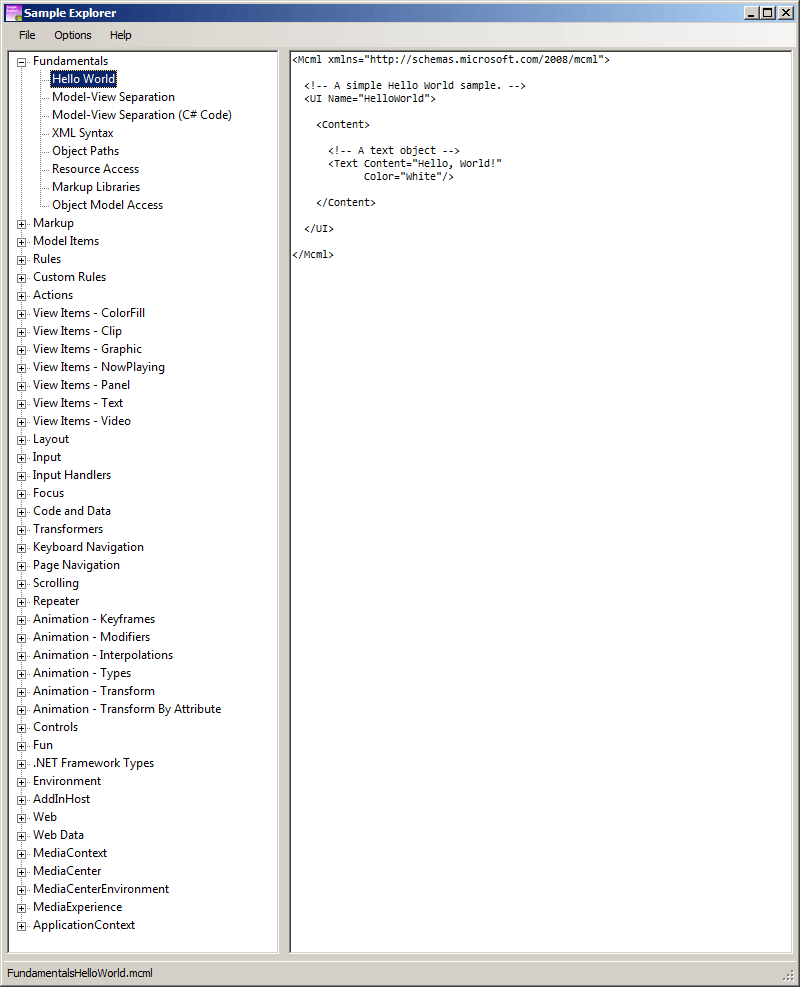Select Animation - Transform By Attribute label
The width and height of the screenshot is (800, 987).
pyautogui.click(x=127, y=709)
